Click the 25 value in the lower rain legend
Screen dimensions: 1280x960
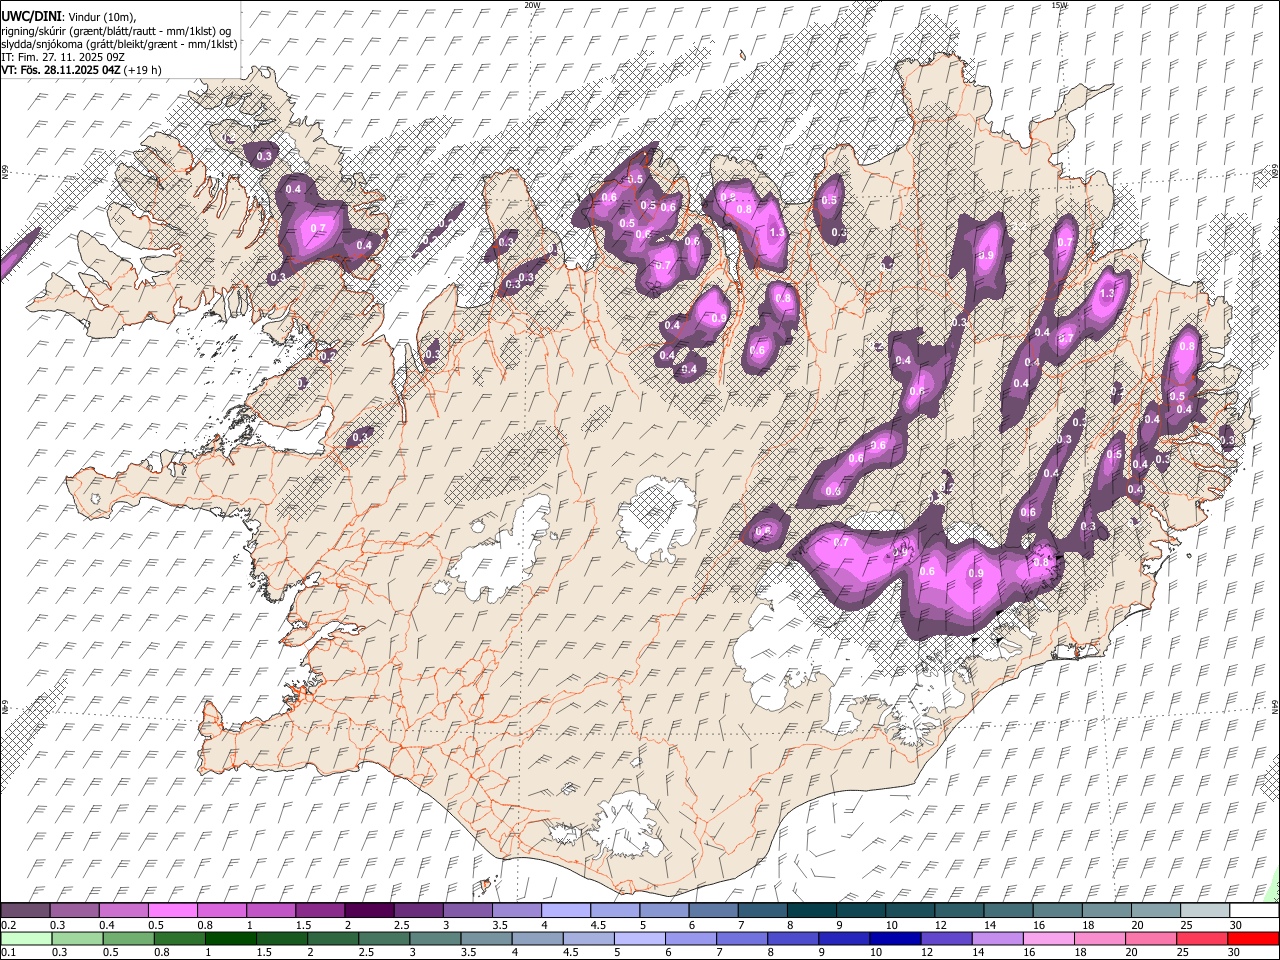[1185, 953]
